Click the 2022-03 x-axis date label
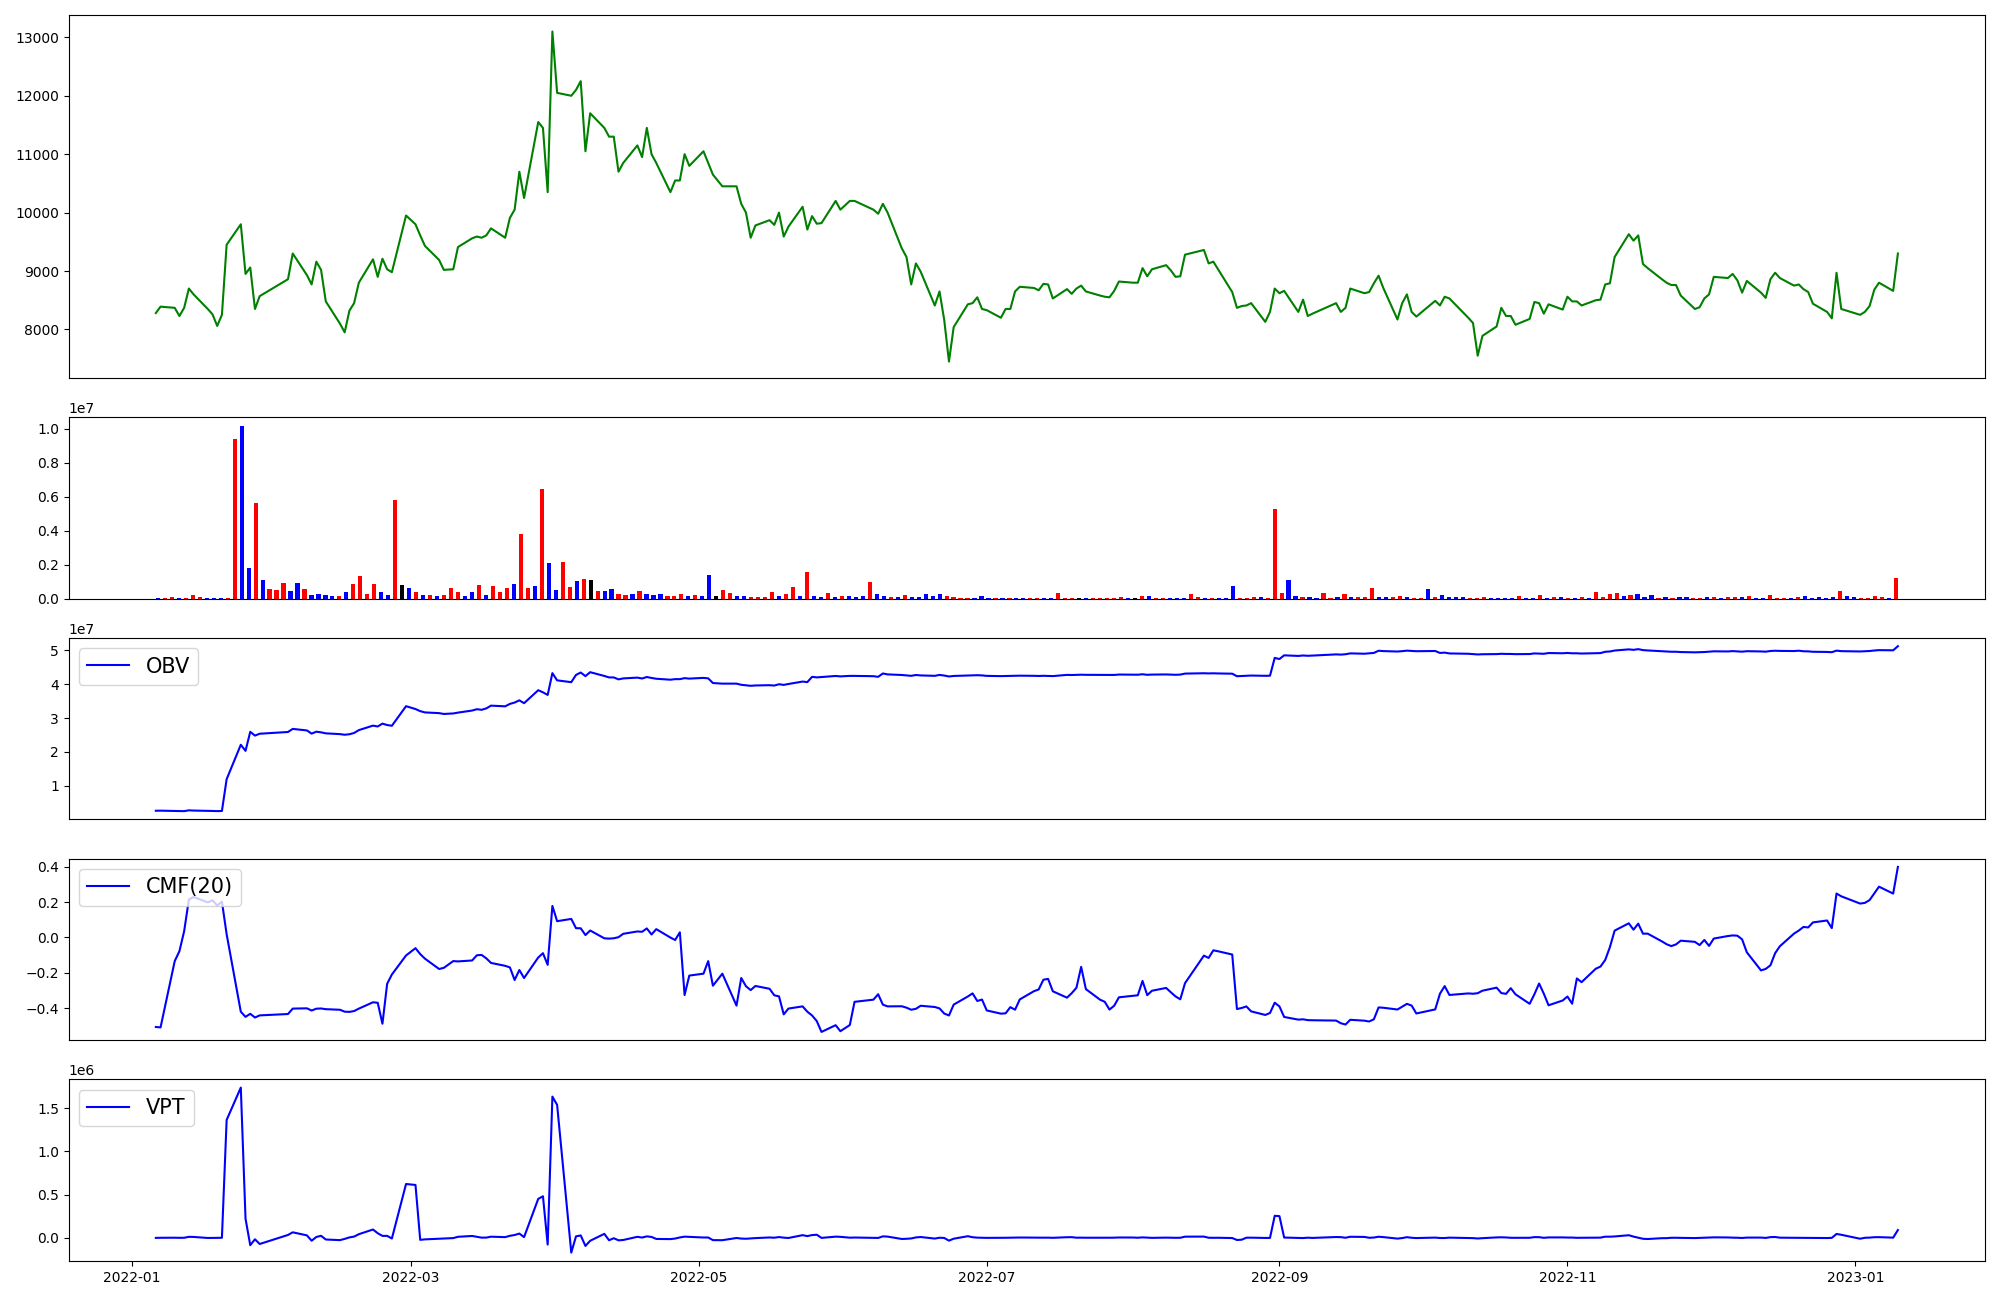Screen dimensions: 2000x1300 pyautogui.click(x=410, y=1277)
